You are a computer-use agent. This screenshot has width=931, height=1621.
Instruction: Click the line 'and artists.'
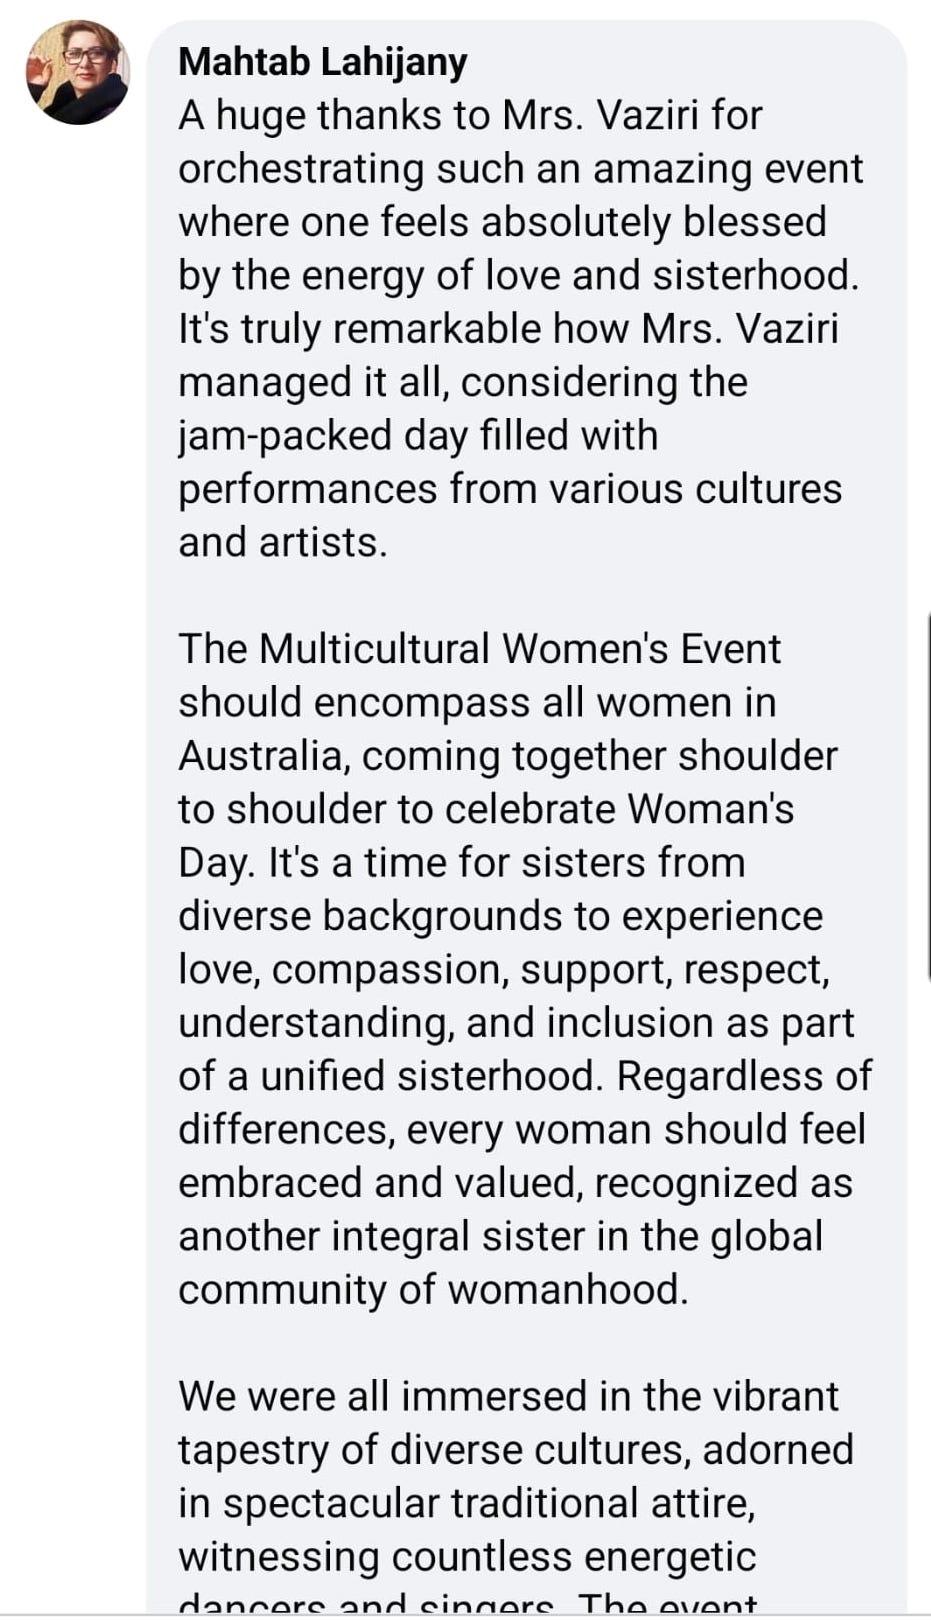282,542
